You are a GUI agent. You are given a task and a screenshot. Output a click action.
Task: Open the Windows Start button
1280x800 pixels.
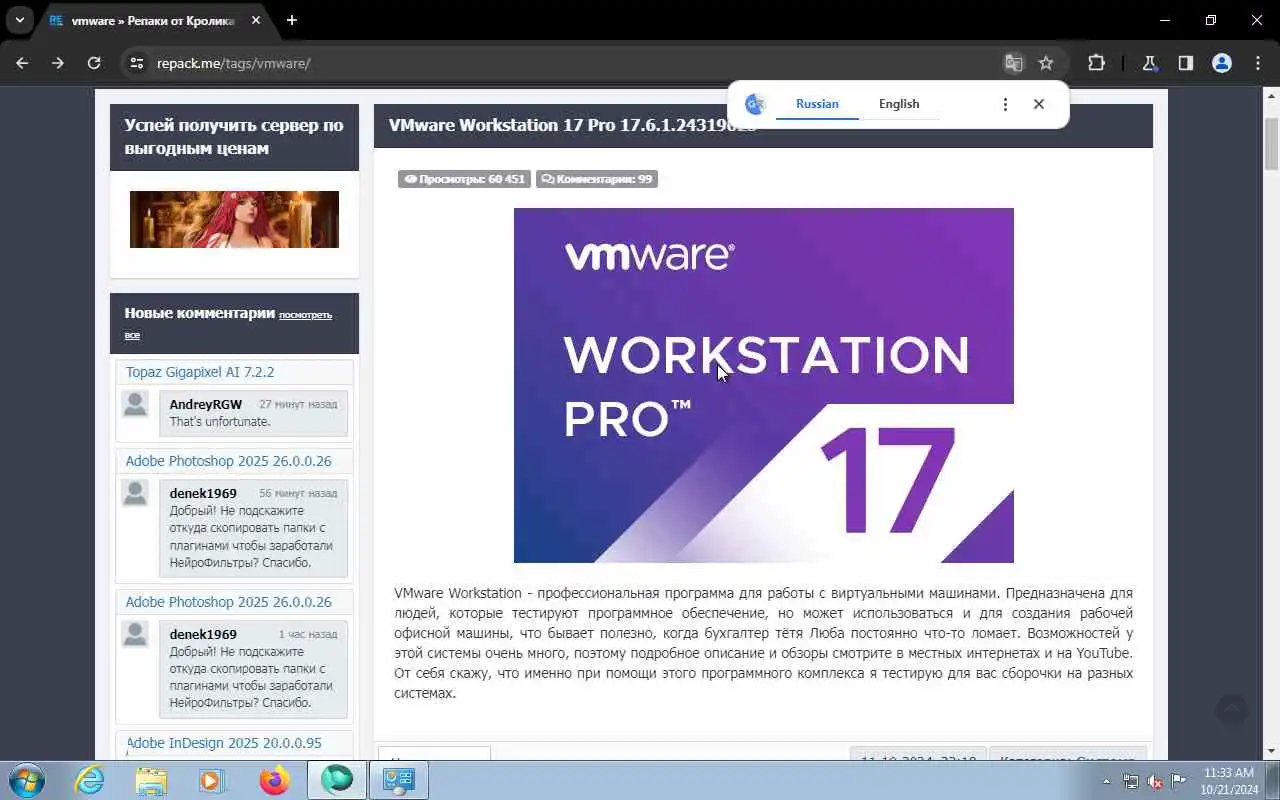tap(26, 780)
